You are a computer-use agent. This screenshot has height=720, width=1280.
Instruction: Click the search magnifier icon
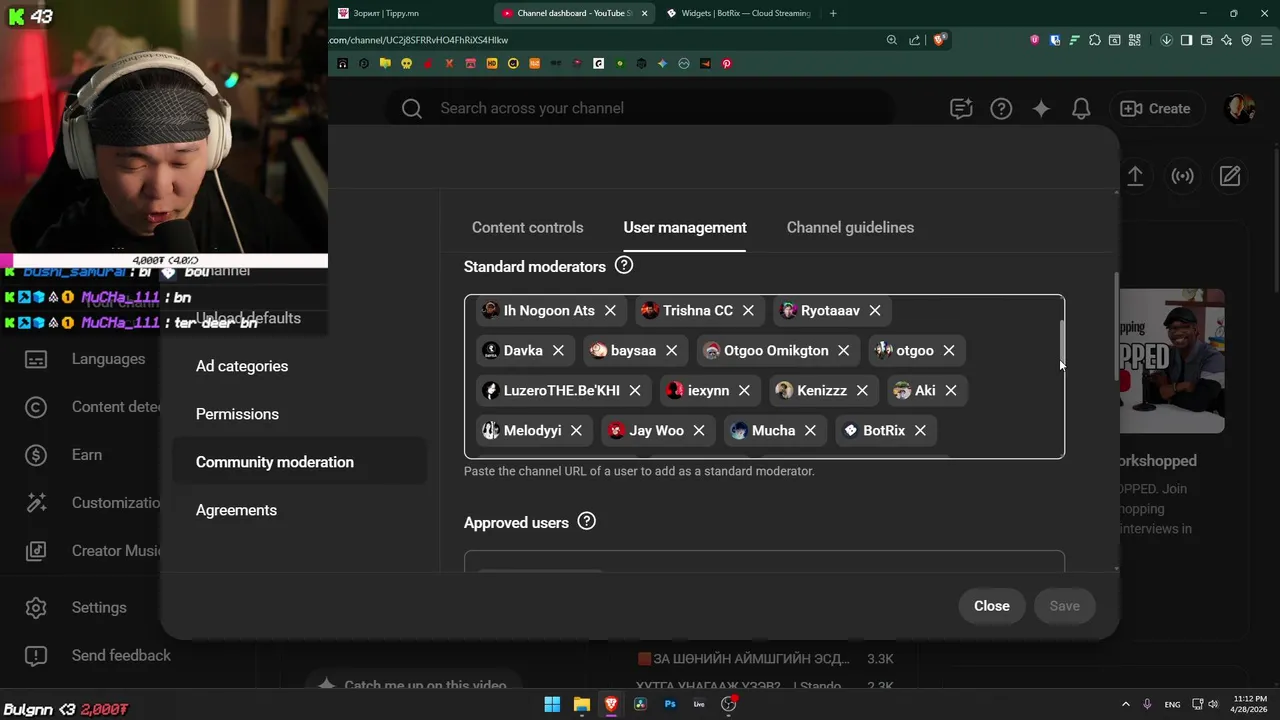pyautogui.click(x=412, y=109)
